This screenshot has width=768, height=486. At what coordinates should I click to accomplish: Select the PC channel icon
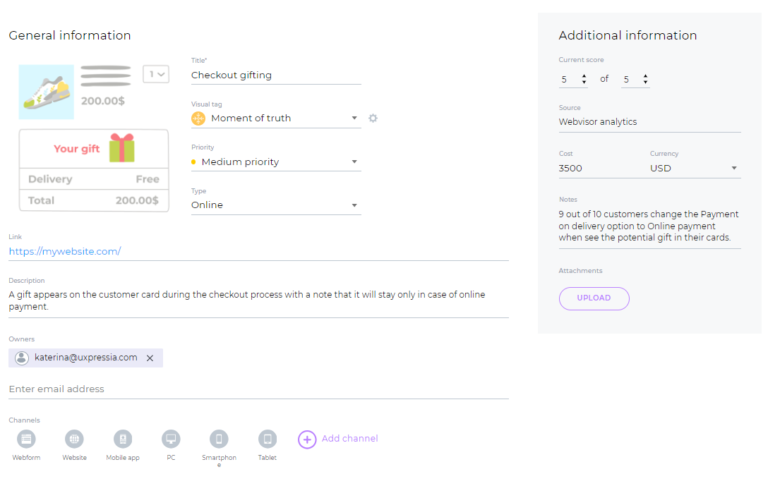(x=171, y=439)
